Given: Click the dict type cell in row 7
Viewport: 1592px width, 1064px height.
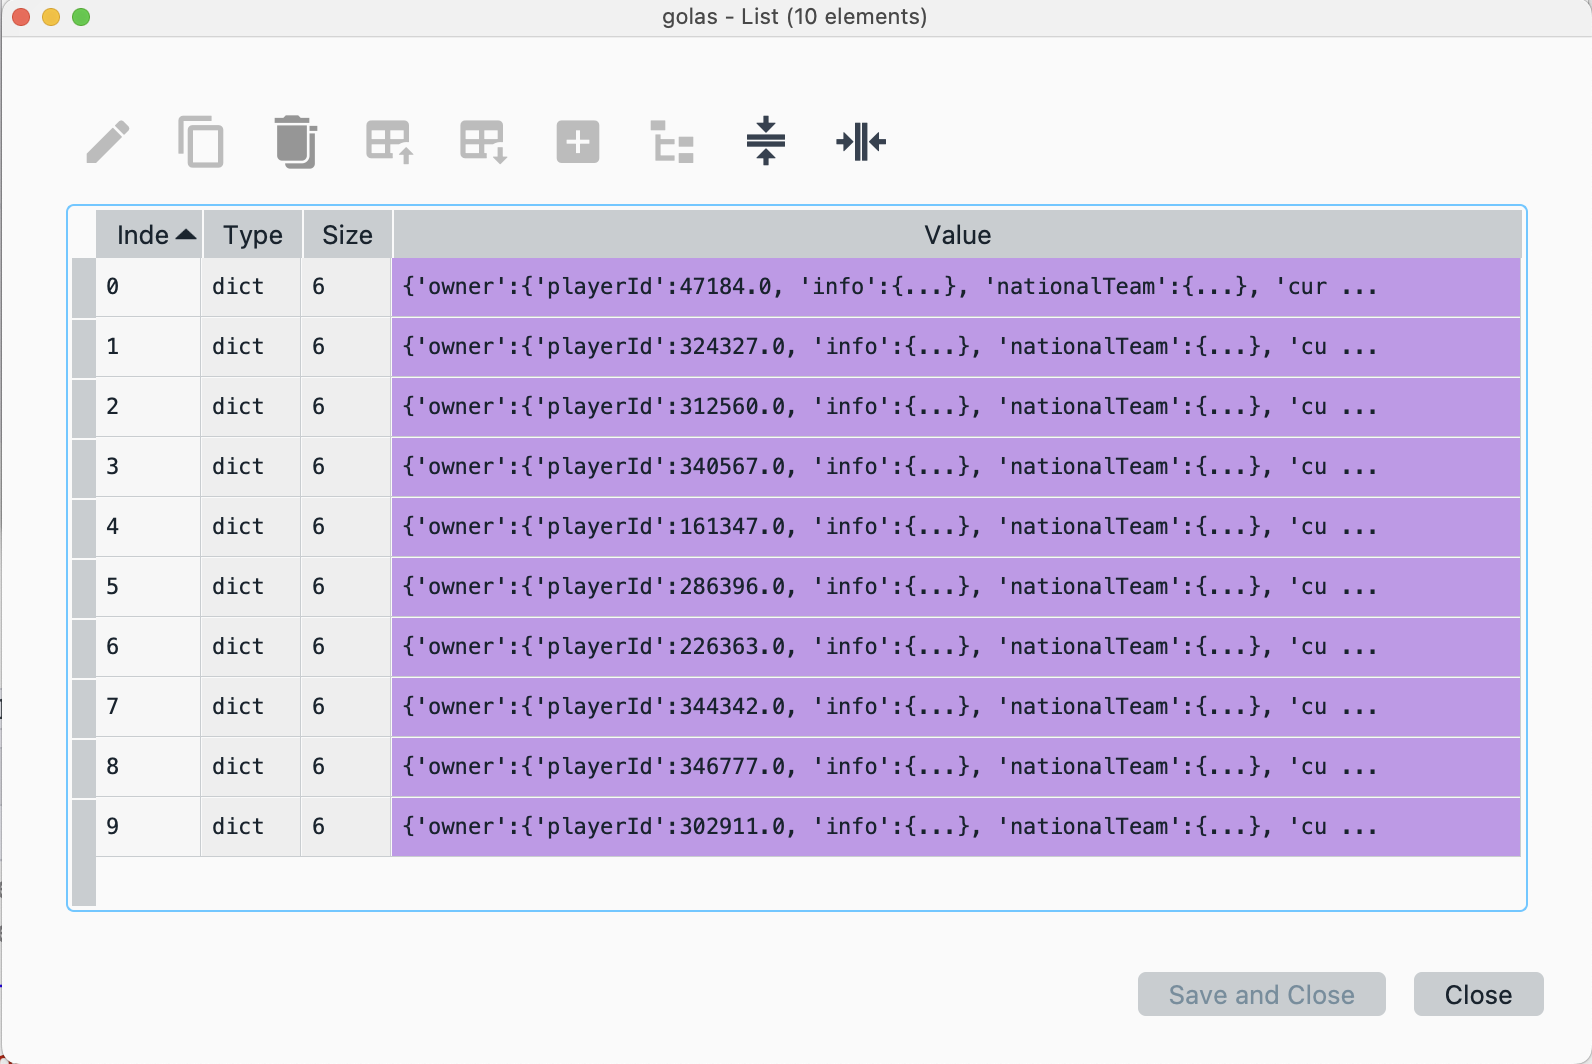Looking at the screenshot, I should pos(250,707).
